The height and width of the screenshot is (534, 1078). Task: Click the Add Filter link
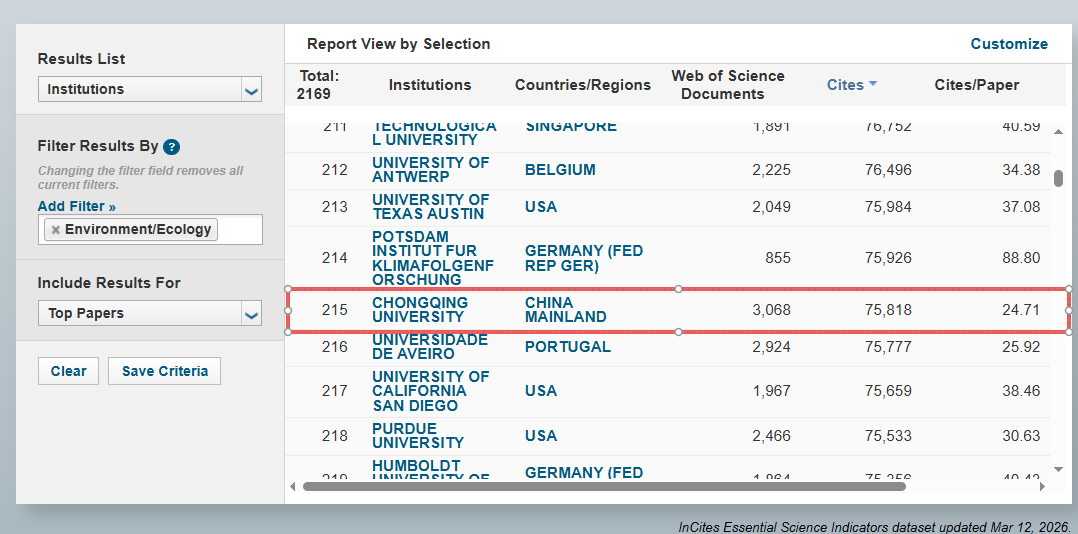click(x=77, y=206)
